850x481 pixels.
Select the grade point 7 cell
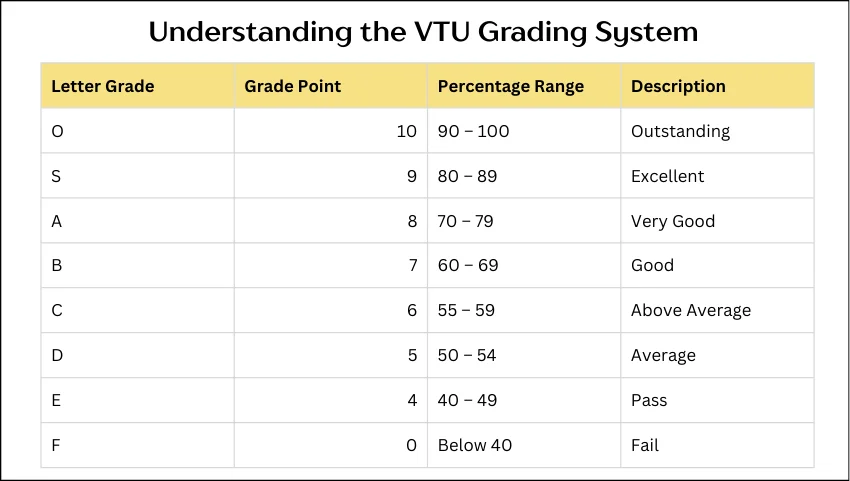point(412,265)
